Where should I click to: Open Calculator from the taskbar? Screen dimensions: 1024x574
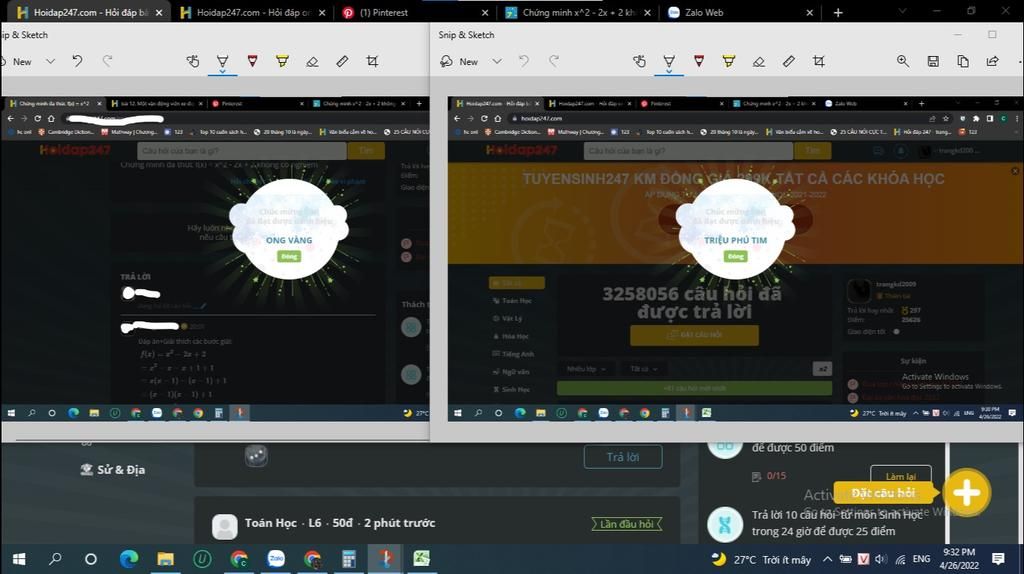click(349, 559)
